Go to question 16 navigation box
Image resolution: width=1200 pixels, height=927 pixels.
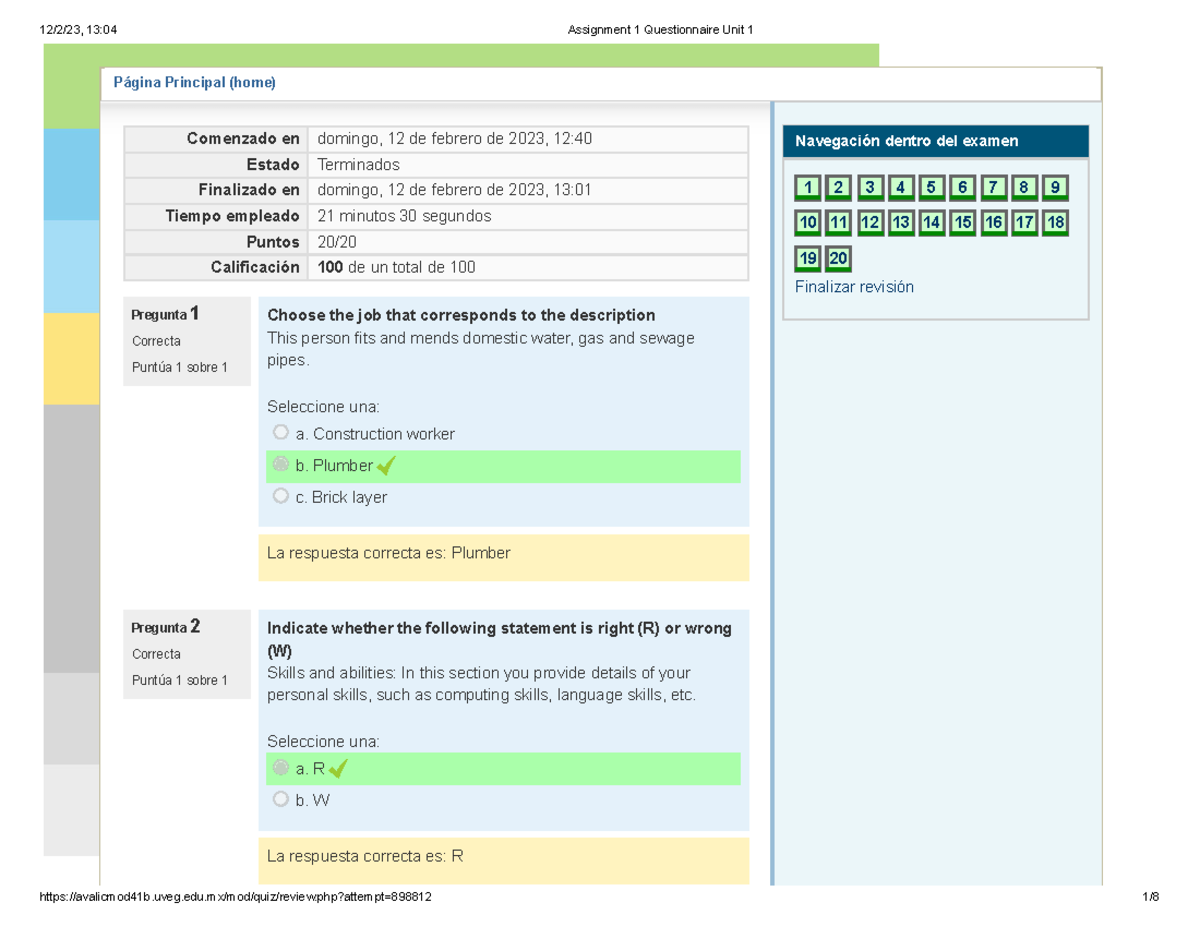pos(993,223)
